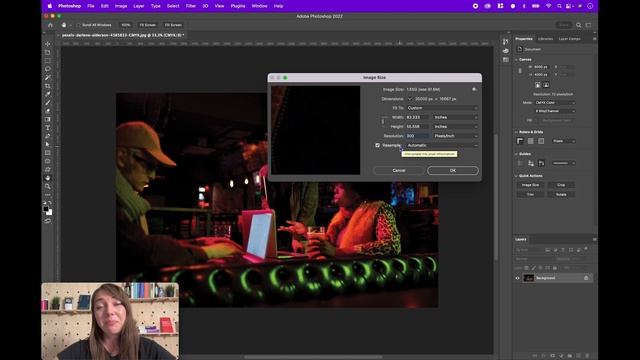Select the Path Selection arrow tool
This screenshot has height=360, width=640.
[48, 144]
